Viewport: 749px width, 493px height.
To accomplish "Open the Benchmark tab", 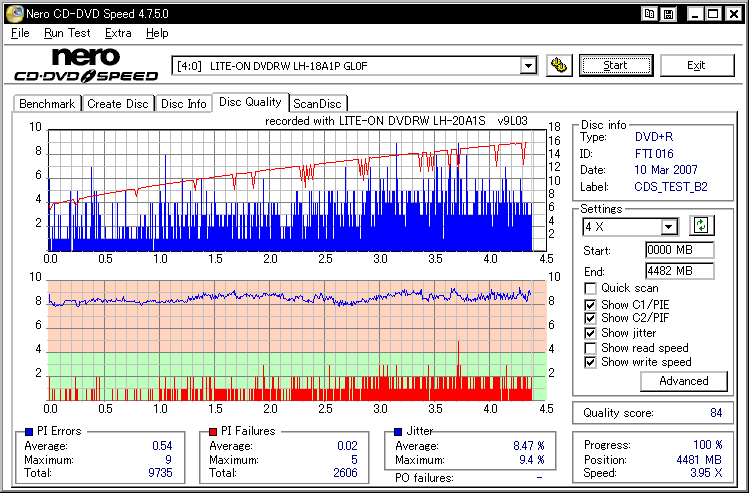I will tap(47, 103).
